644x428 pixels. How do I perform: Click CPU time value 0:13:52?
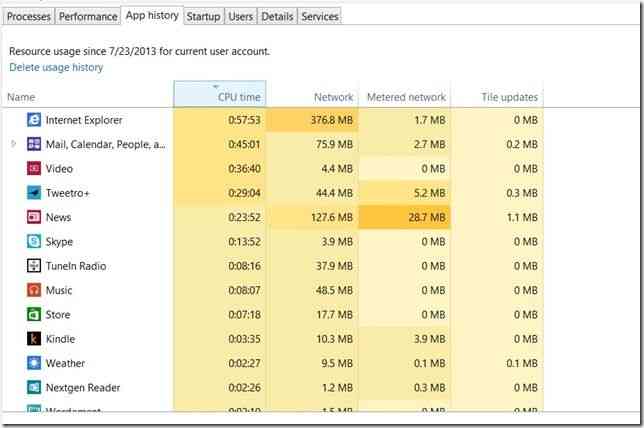pyautogui.click(x=244, y=242)
